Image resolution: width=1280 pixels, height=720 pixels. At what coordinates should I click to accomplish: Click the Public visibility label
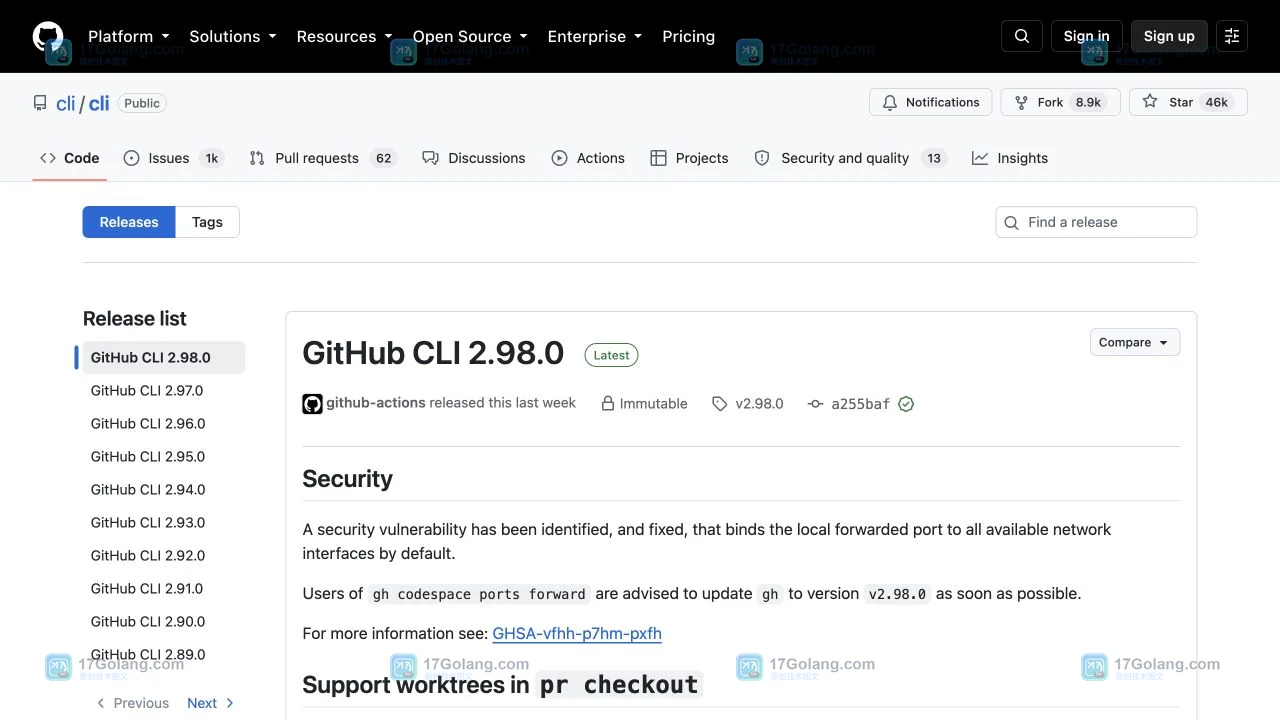pyautogui.click(x=142, y=103)
